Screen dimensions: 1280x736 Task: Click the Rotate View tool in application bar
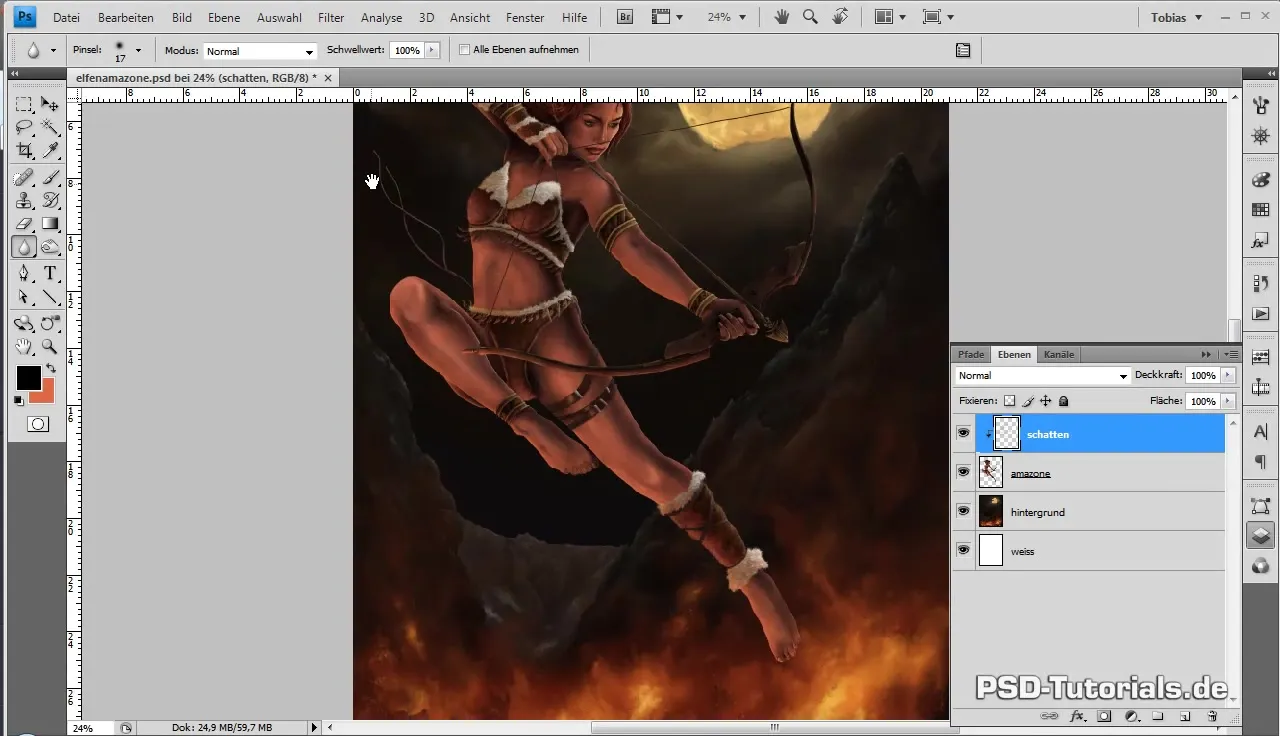point(840,17)
